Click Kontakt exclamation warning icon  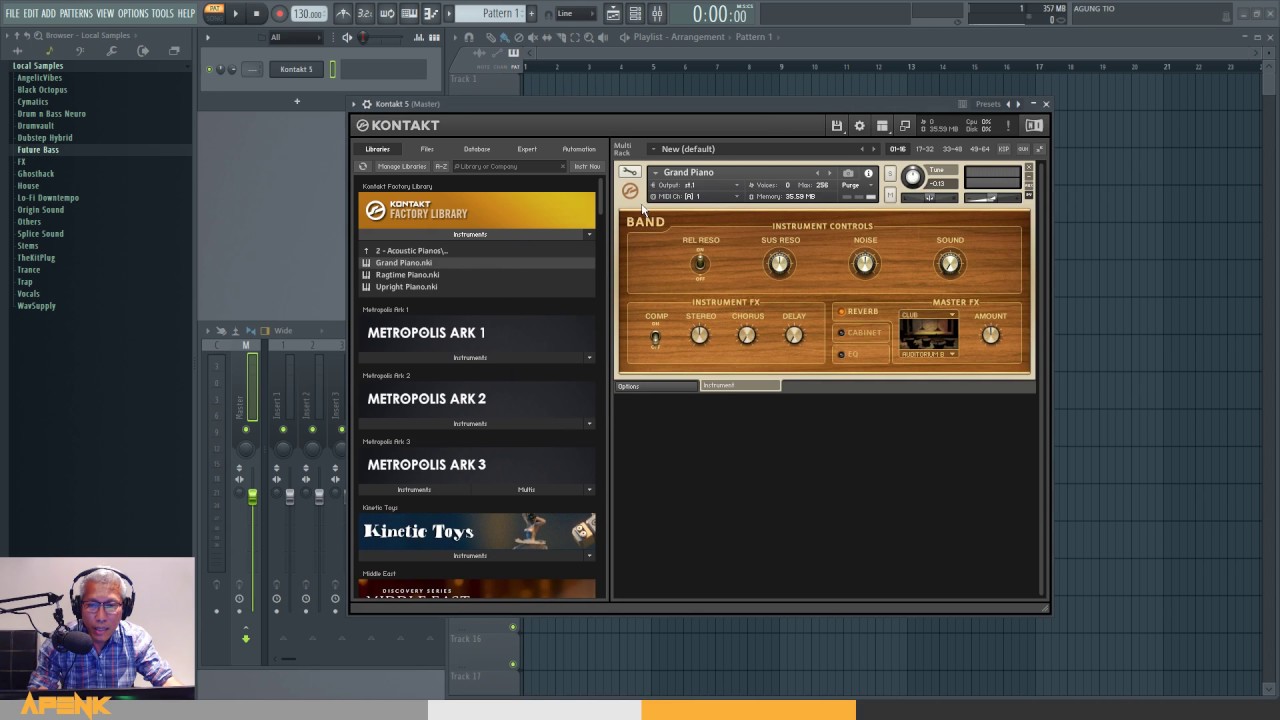[x=1008, y=125]
